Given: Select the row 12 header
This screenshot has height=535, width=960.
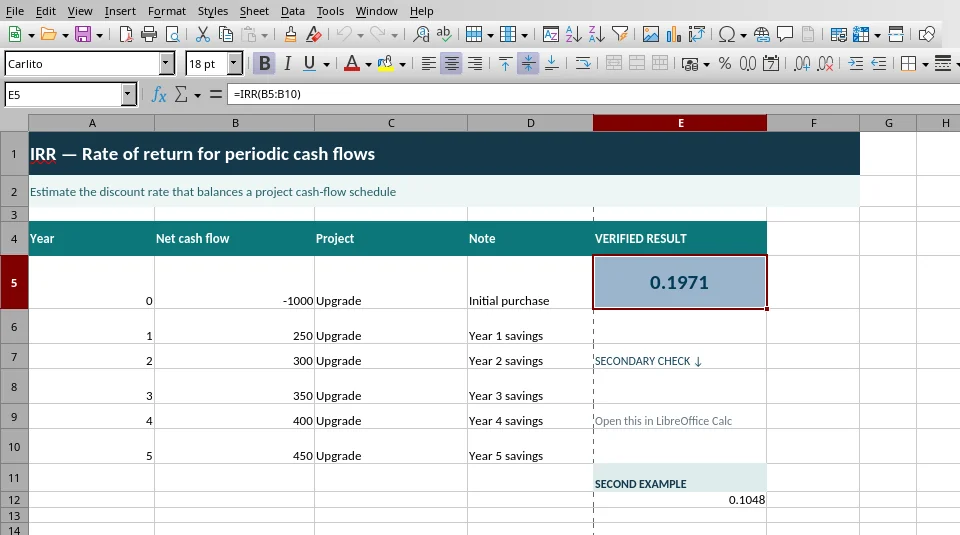Looking at the screenshot, I should click(x=14, y=499).
